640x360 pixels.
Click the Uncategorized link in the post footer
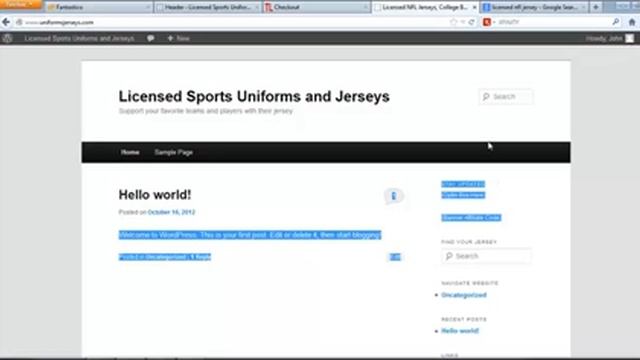click(x=166, y=257)
